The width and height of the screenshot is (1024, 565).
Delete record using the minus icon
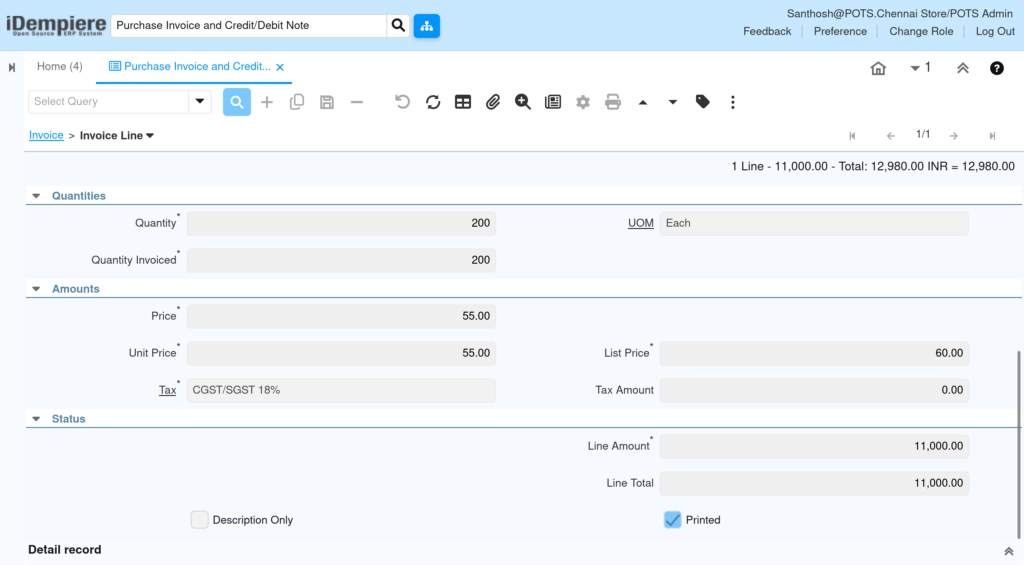pos(357,102)
